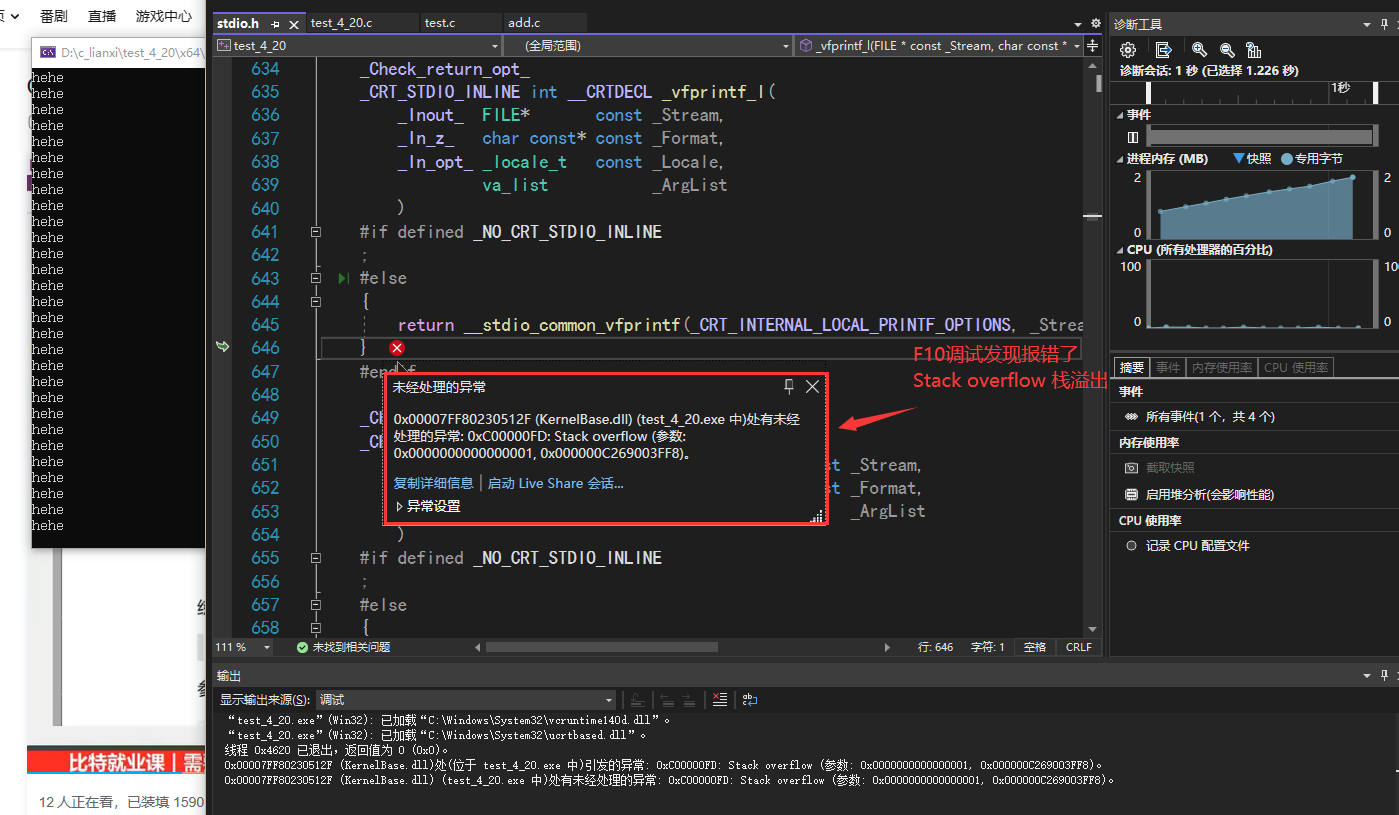Click 启动 Live Share 会话 link
The width and height of the screenshot is (1399, 815).
tap(556, 483)
